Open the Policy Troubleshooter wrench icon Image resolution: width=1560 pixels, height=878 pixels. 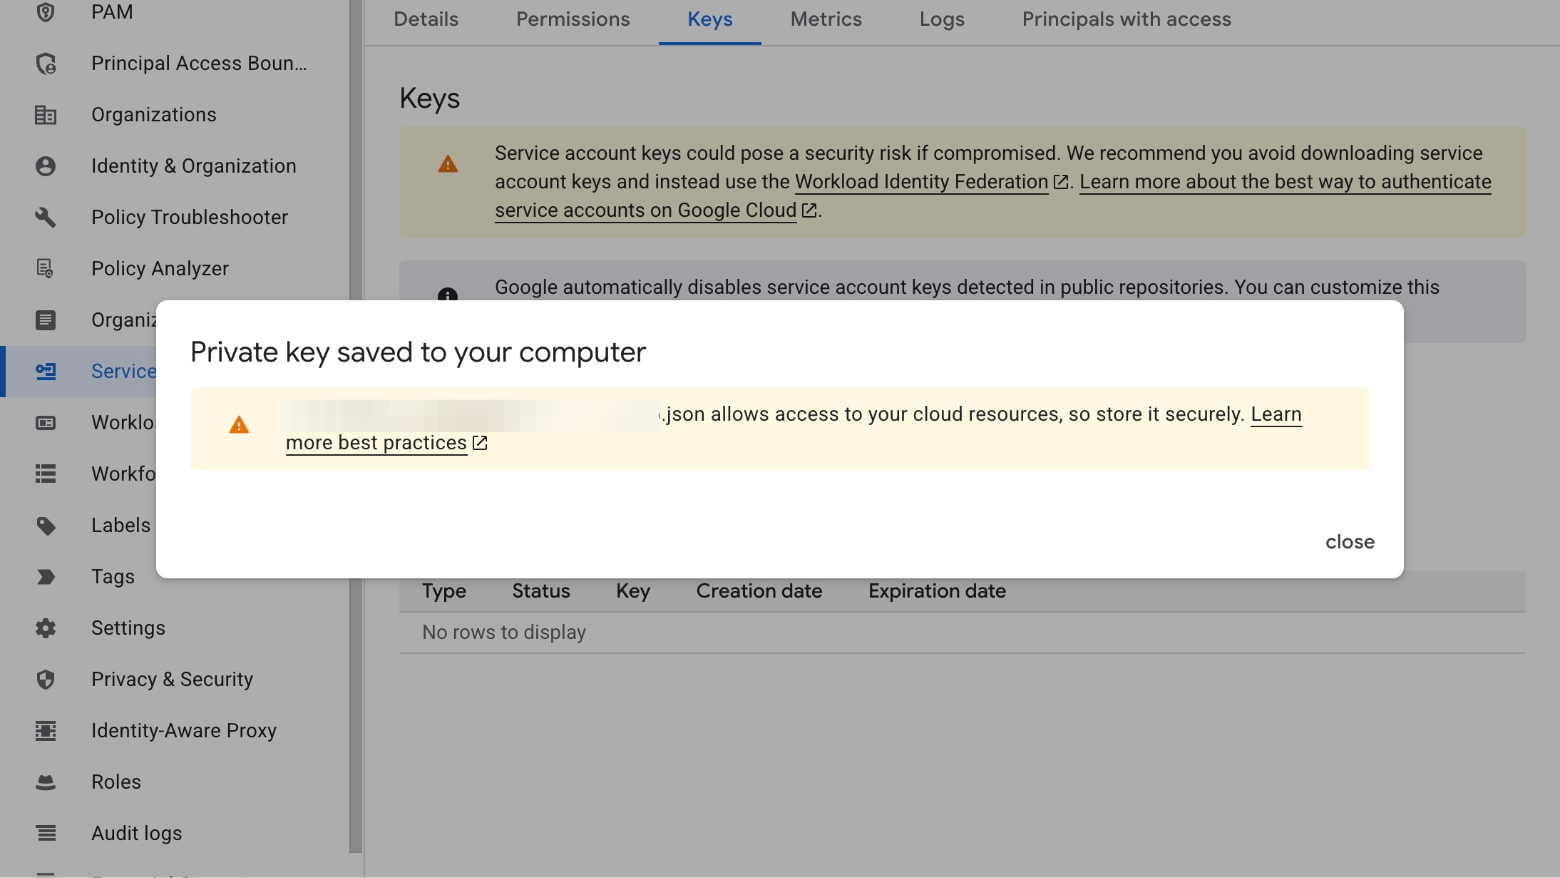click(45, 217)
